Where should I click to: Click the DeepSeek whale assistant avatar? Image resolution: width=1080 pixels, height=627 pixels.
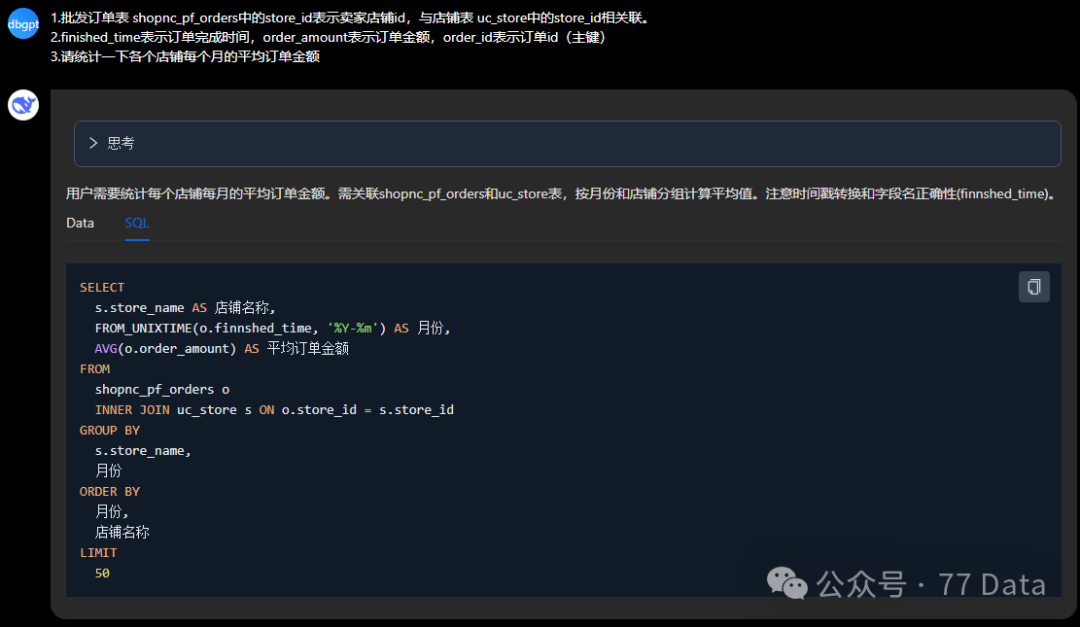[x=23, y=105]
